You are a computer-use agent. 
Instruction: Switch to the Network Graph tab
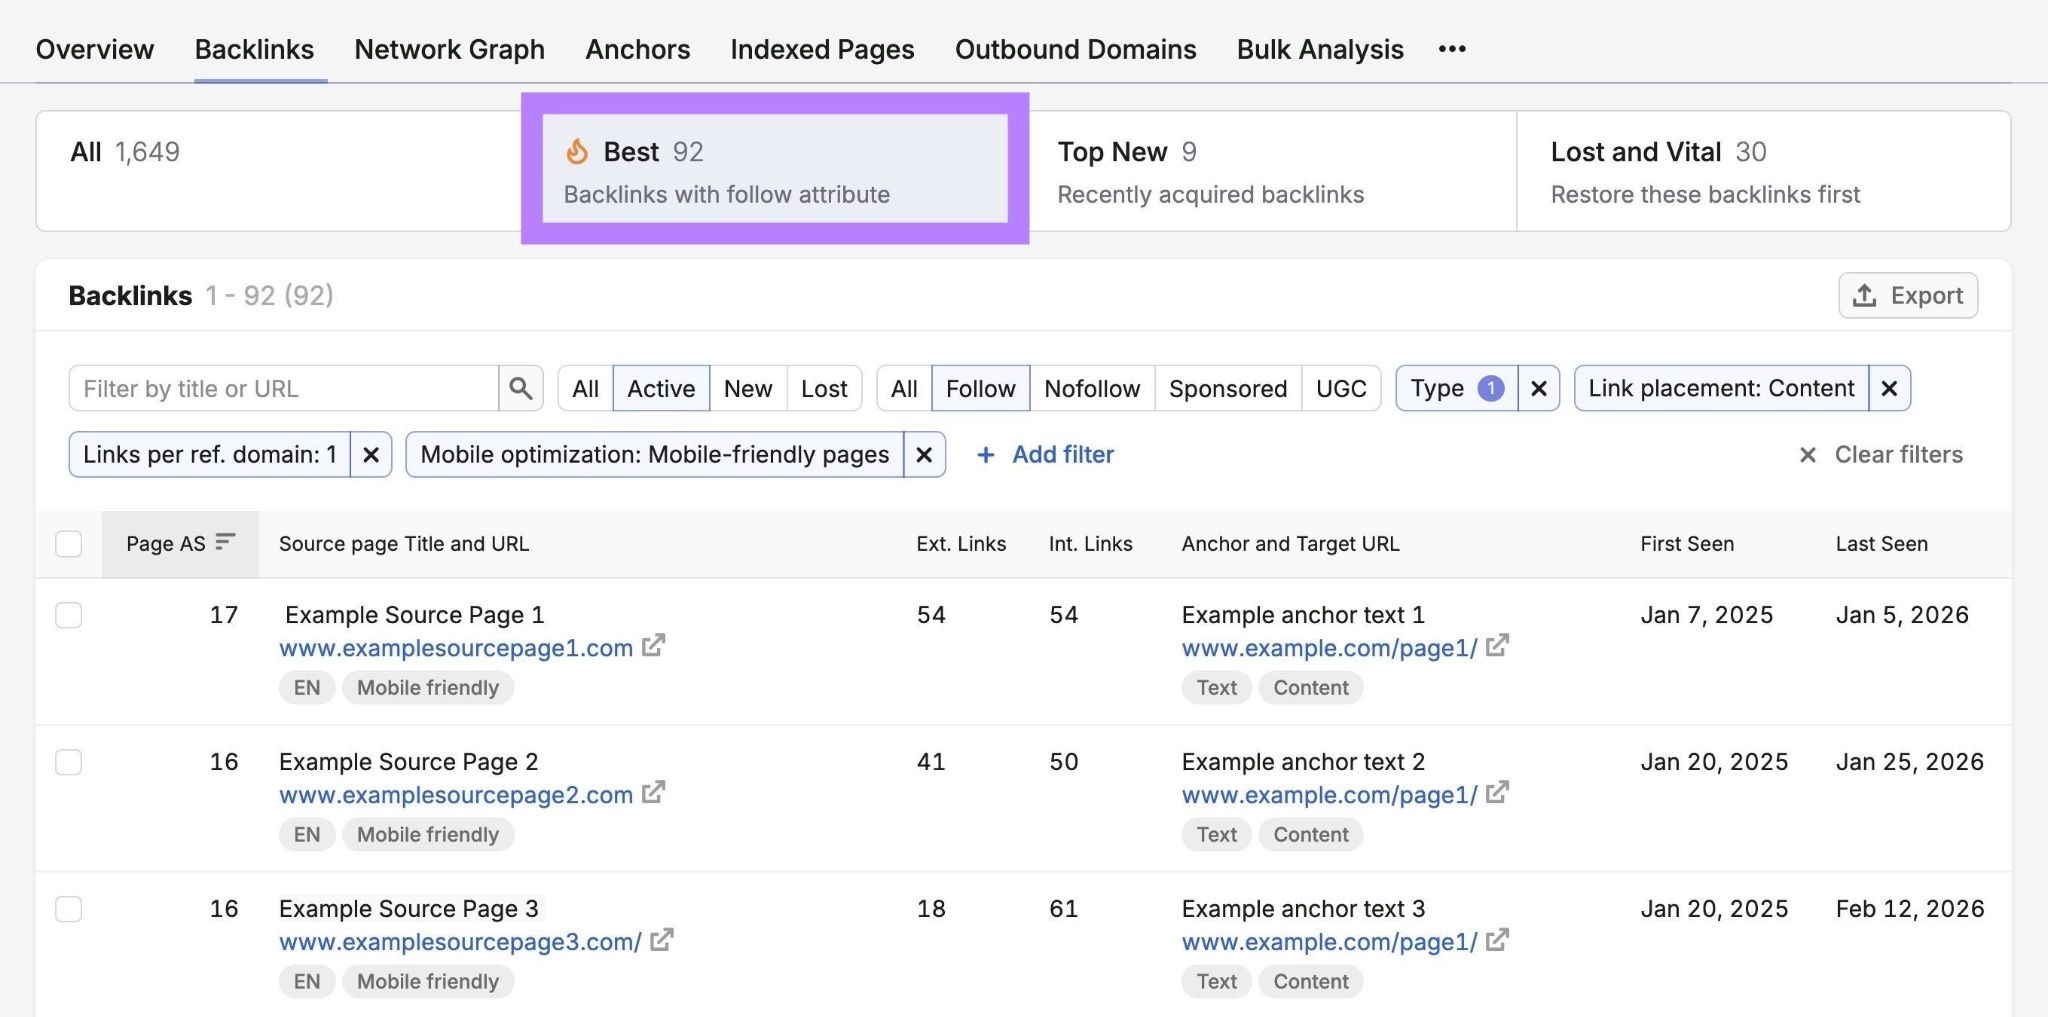tap(450, 49)
